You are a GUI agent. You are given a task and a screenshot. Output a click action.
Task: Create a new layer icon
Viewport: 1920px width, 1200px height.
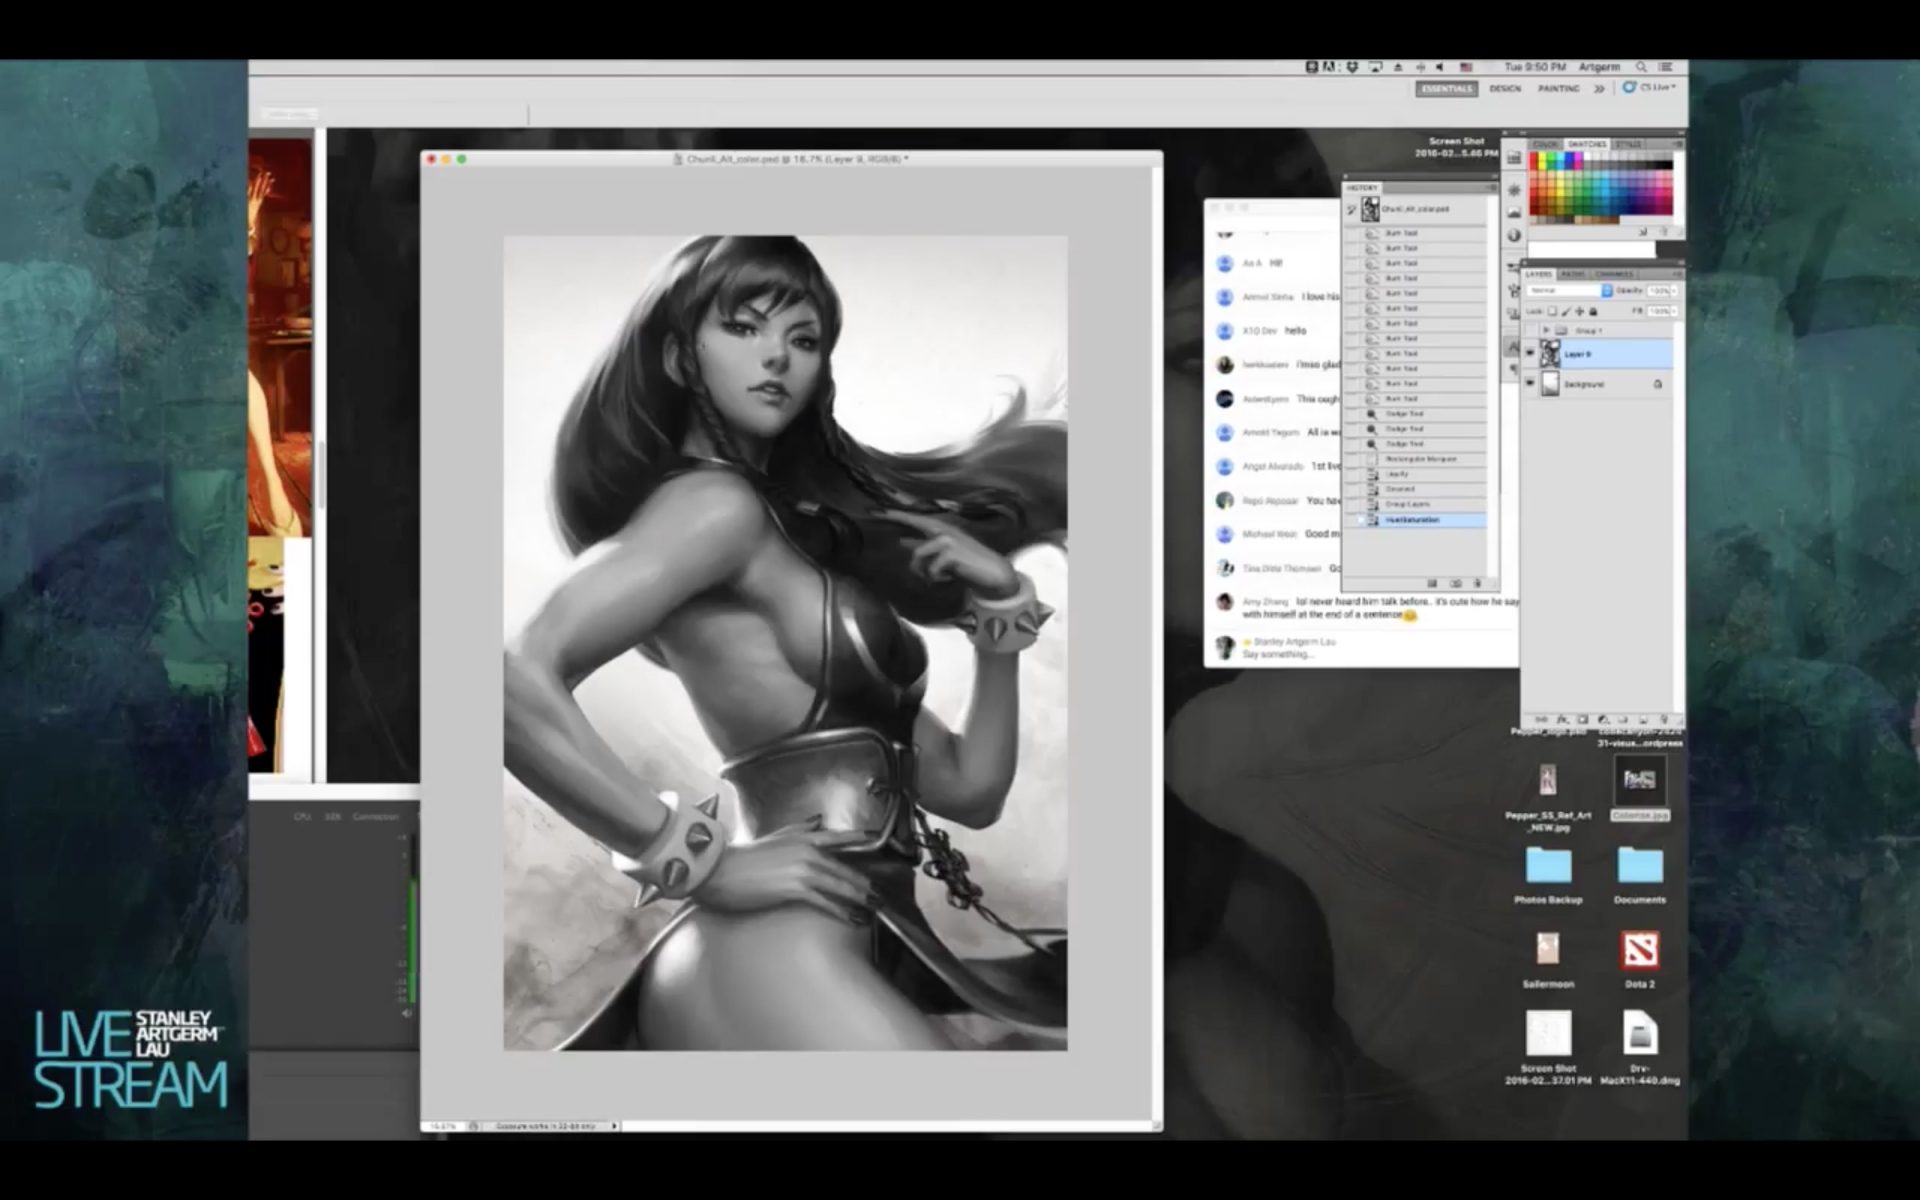tap(1643, 719)
